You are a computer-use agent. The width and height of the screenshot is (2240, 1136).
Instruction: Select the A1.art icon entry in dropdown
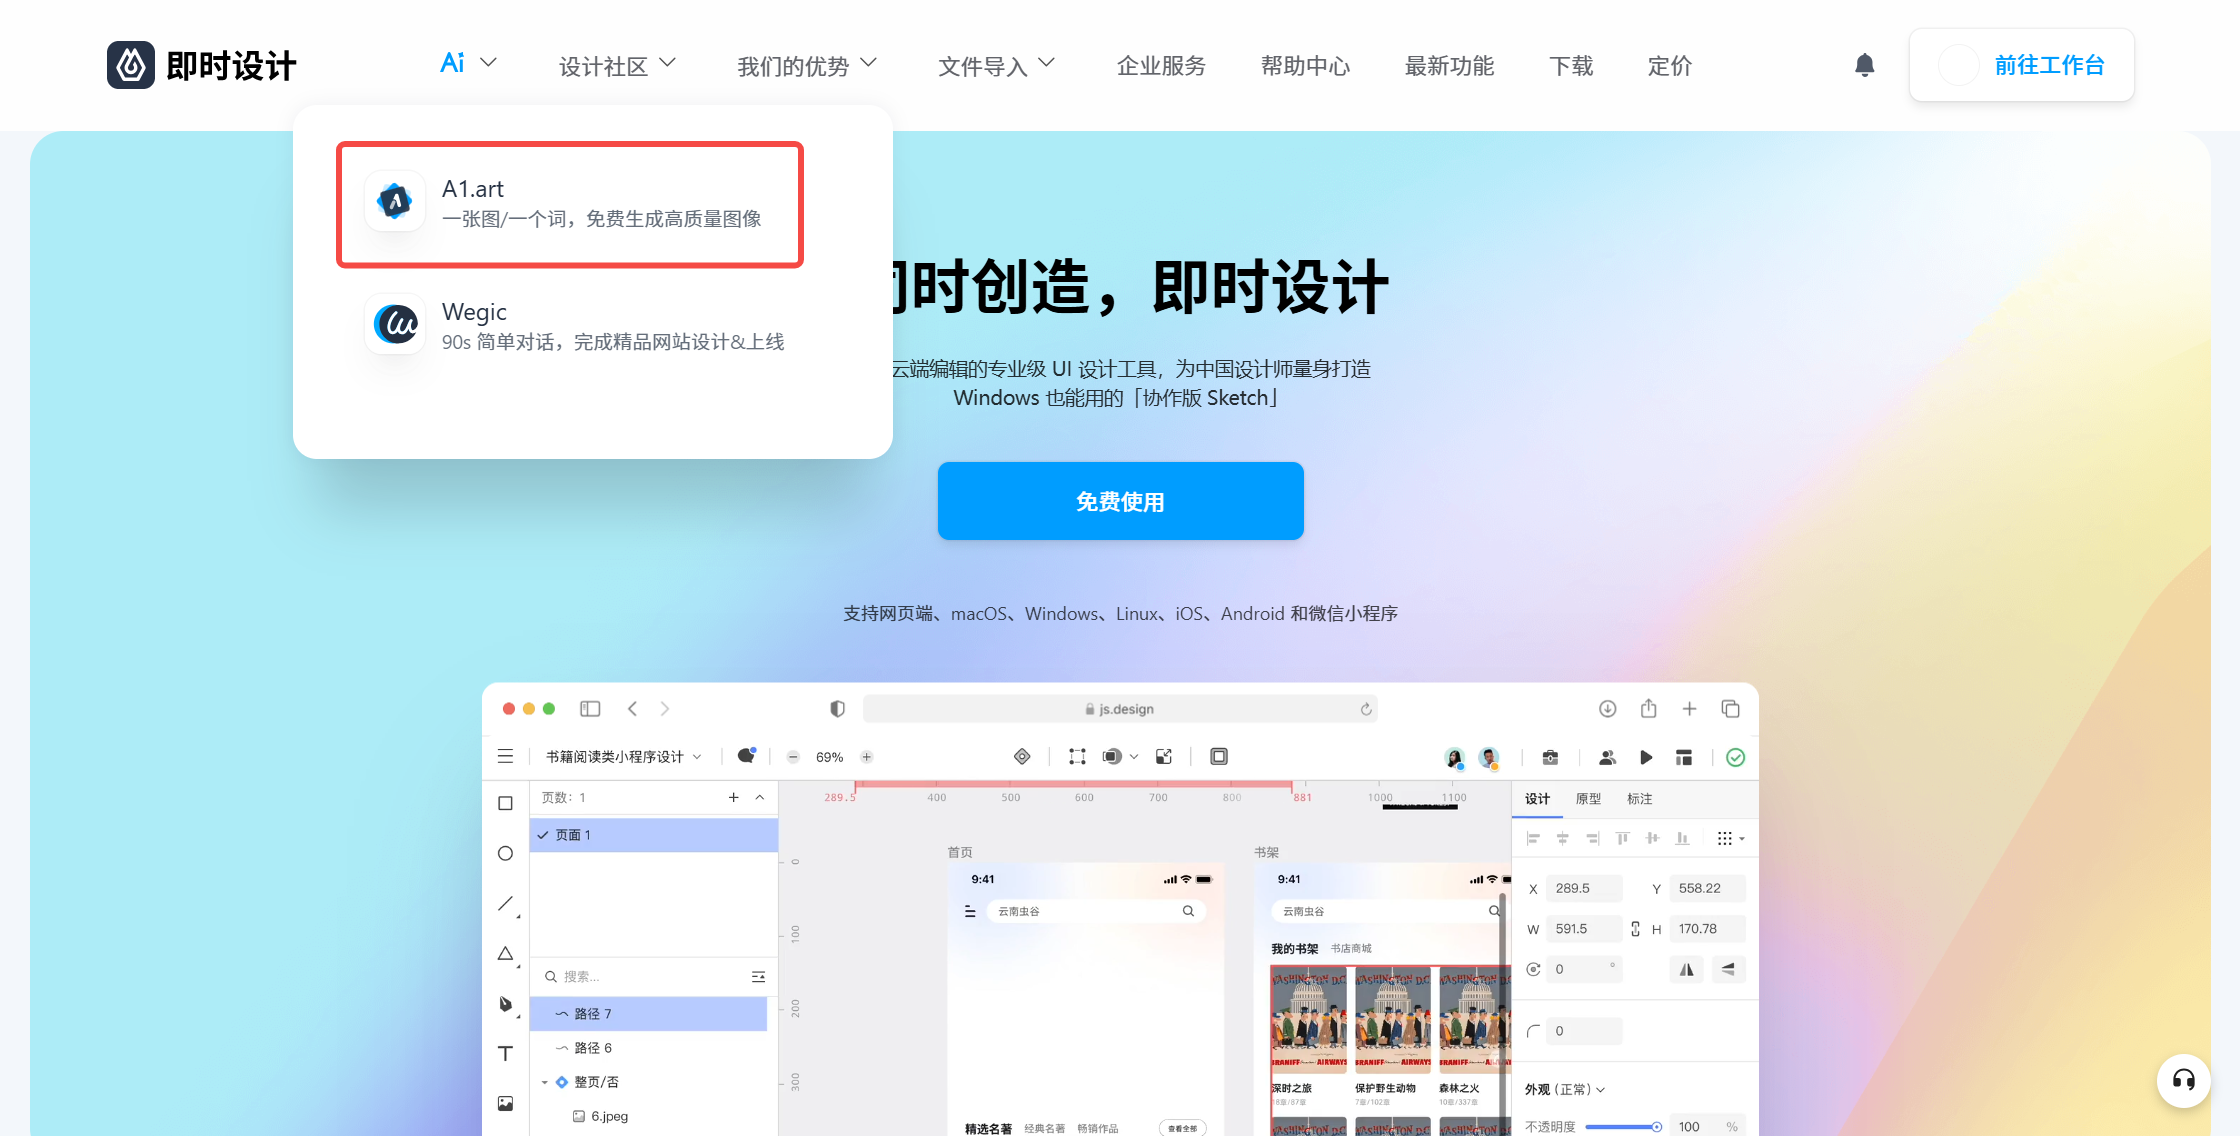click(395, 201)
